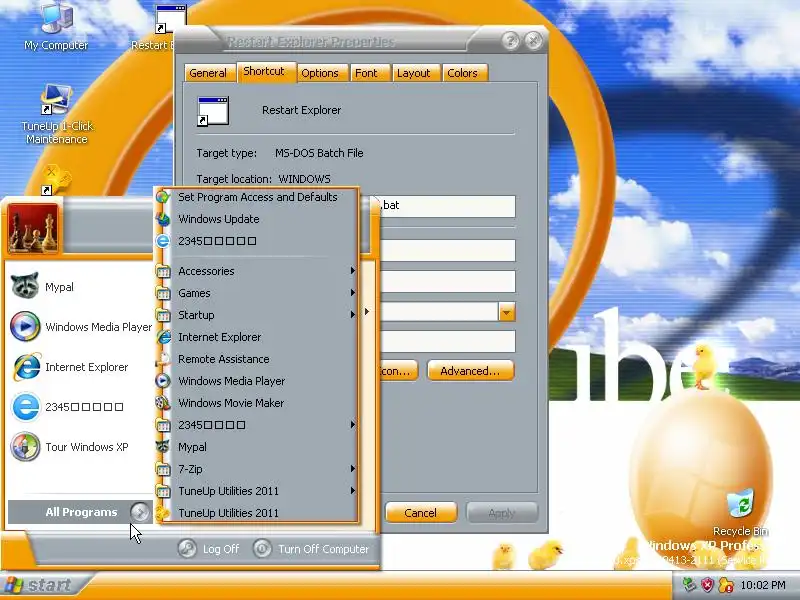Open TuneUp 1-Click Maintenance desktop shortcut
800x600 pixels.
(x=57, y=114)
